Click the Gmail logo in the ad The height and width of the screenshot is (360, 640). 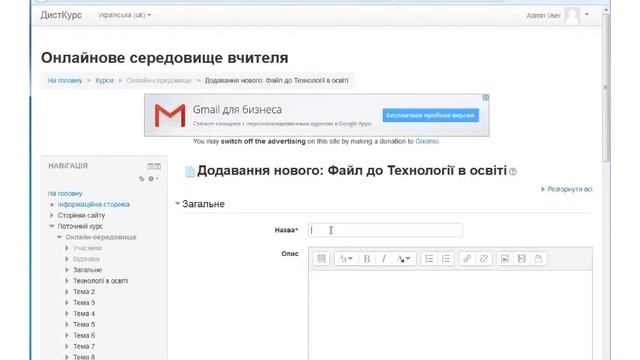pyautogui.click(x=170, y=115)
